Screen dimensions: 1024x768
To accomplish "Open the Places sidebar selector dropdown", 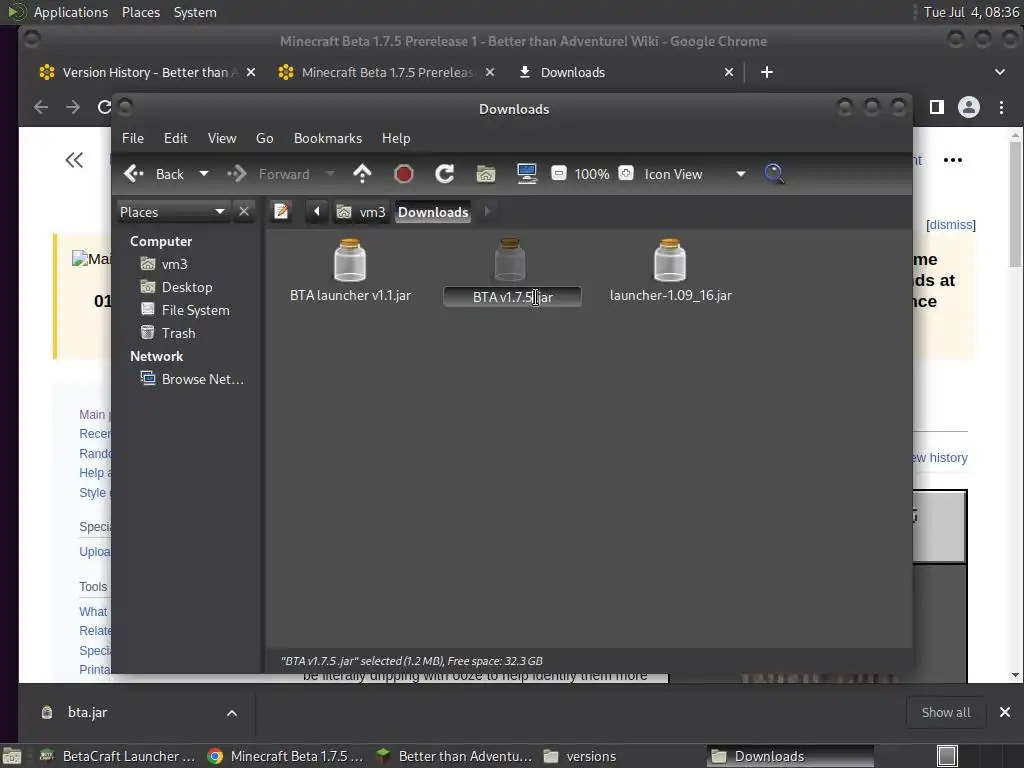I will tap(172, 212).
